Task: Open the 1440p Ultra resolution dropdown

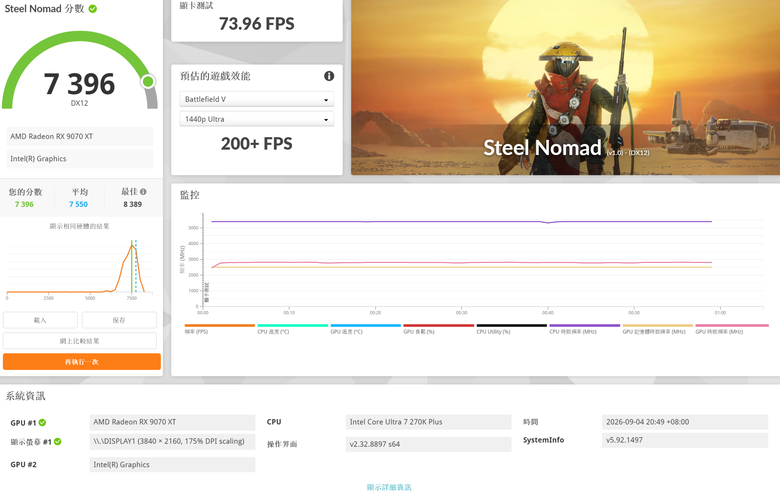Action: (256, 119)
